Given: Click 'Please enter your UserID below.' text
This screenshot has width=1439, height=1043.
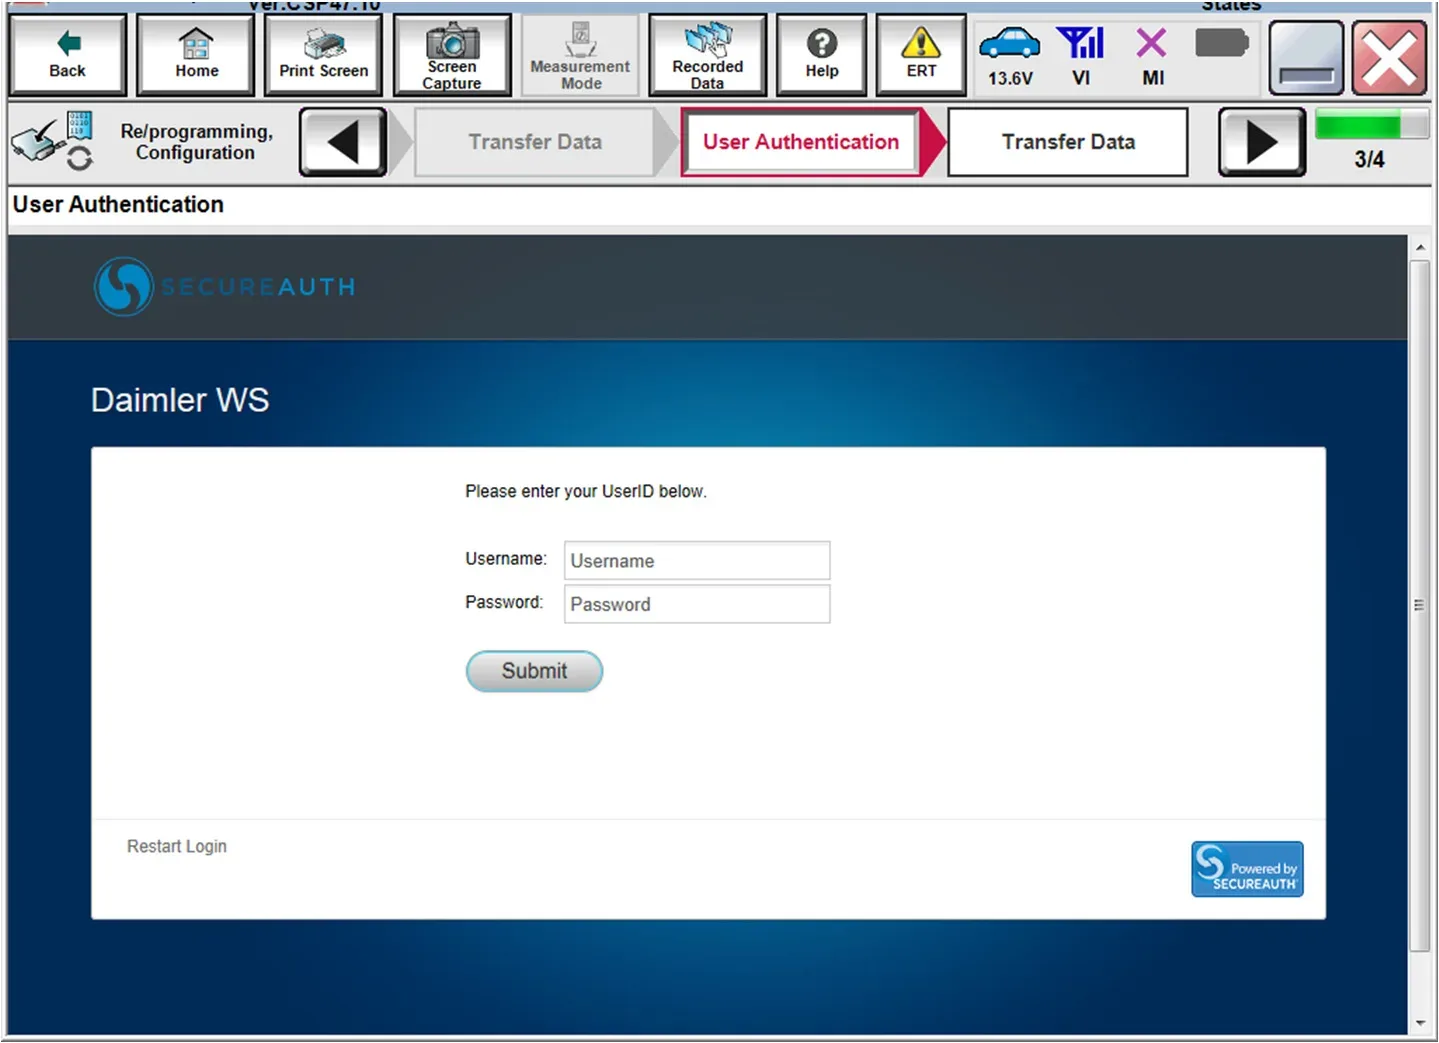Looking at the screenshot, I should (586, 491).
